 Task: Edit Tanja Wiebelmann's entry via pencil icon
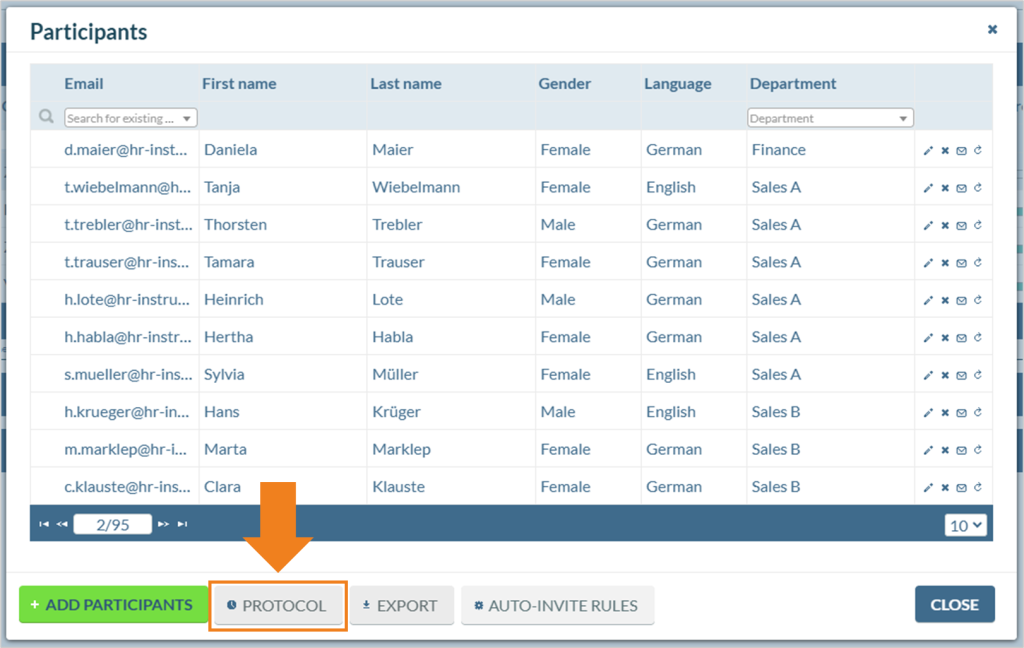(928, 188)
